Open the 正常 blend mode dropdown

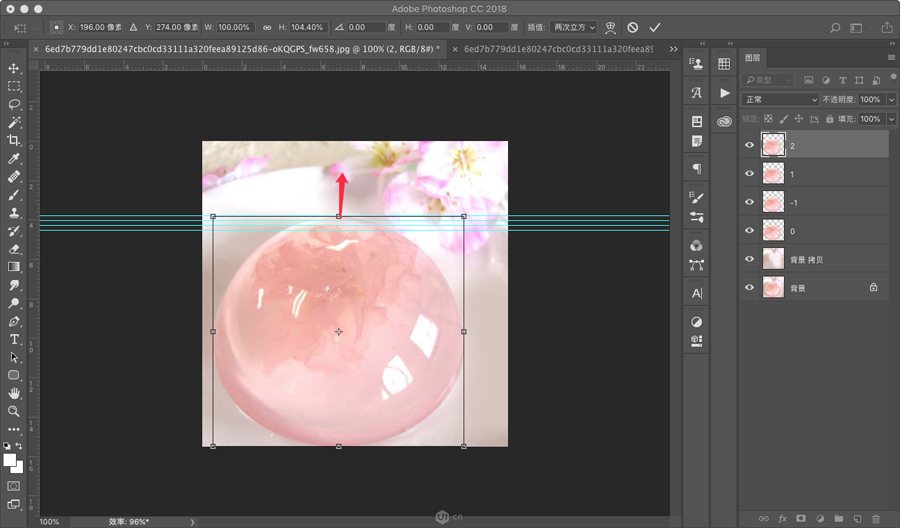coord(781,100)
